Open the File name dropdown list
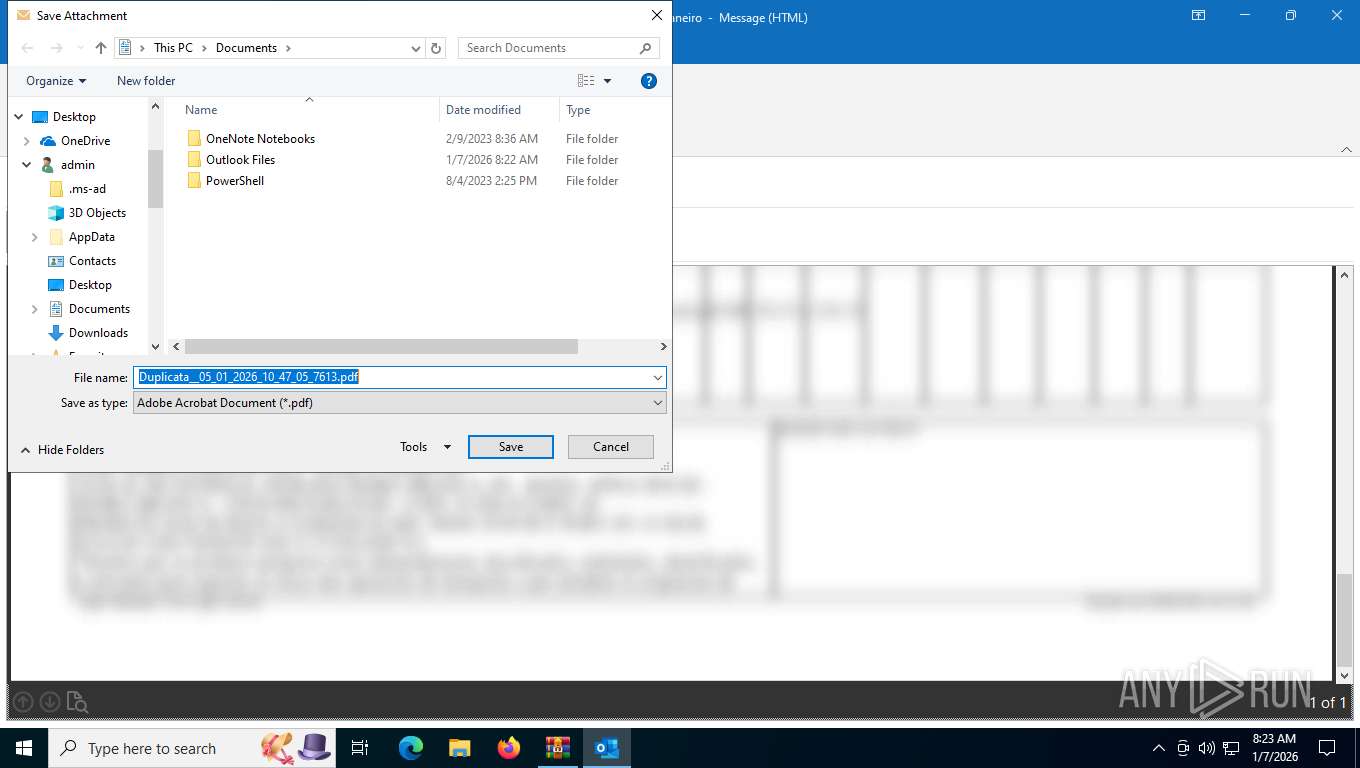This screenshot has height=768, width=1360. (x=658, y=377)
